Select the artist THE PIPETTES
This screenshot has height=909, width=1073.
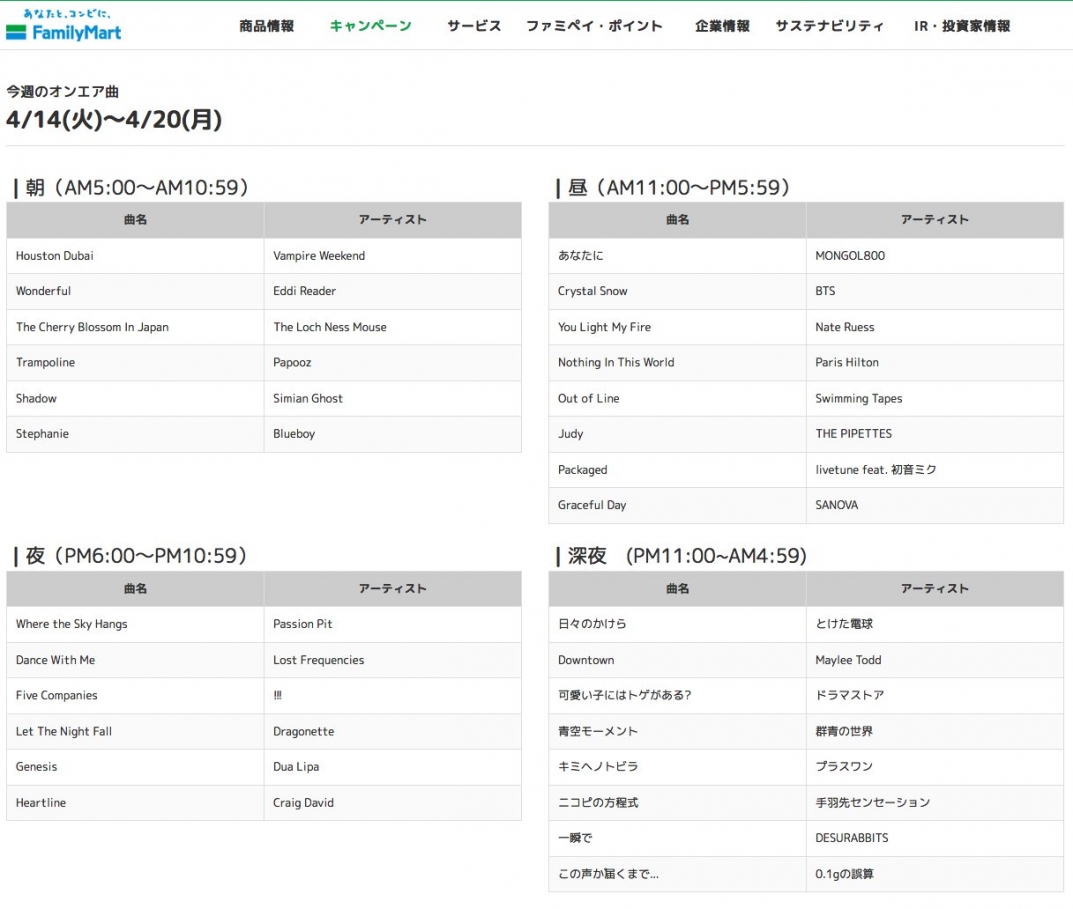tap(853, 434)
